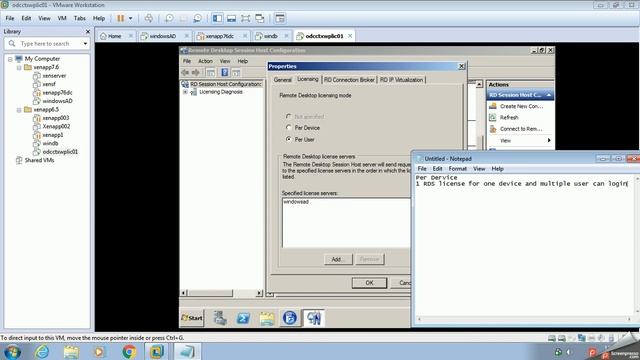Enter full screen mode via toolbar icon
This screenshot has width=640, height=360.
click(245, 18)
